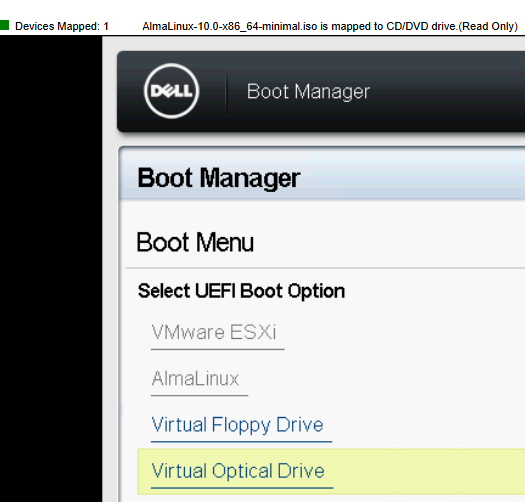
Task: Click the bold Boot Manager panel heading
Action: (x=219, y=178)
